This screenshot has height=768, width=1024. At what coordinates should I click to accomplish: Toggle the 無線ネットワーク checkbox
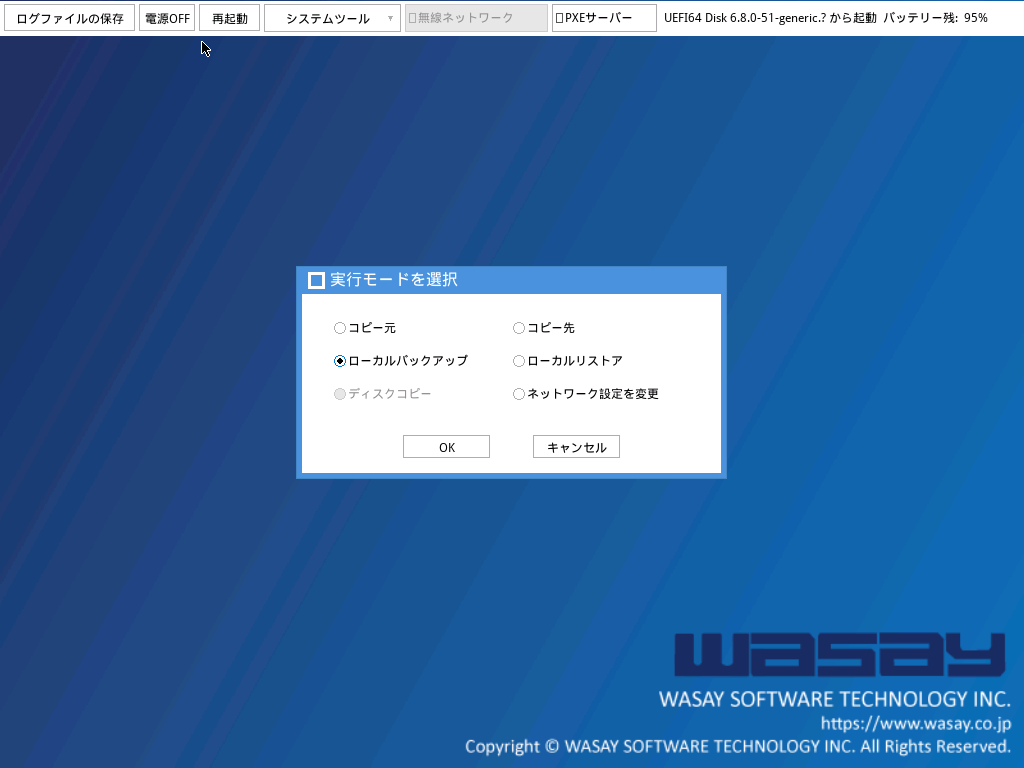tap(412, 18)
